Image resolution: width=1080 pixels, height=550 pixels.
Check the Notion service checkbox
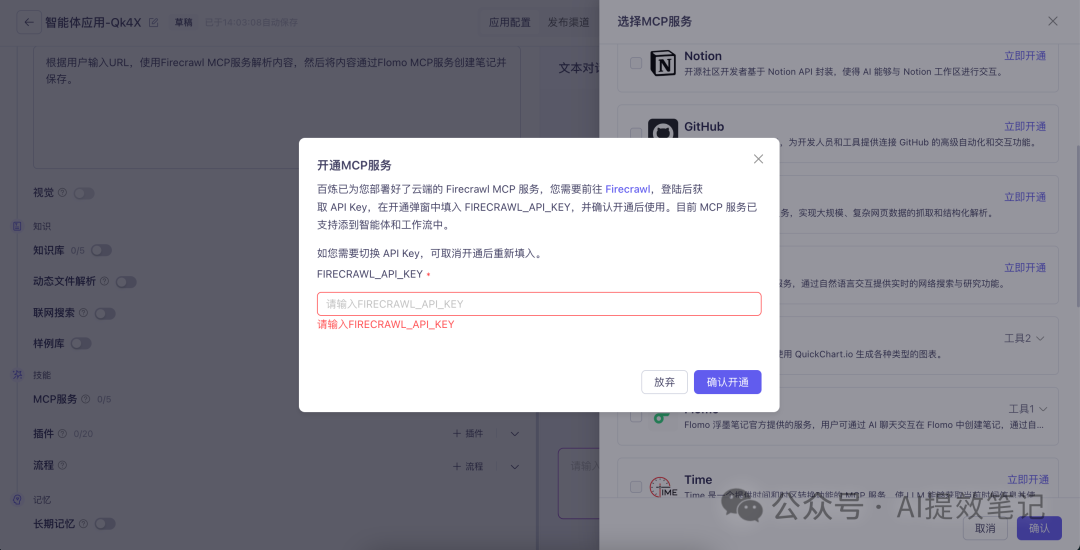click(x=636, y=63)
